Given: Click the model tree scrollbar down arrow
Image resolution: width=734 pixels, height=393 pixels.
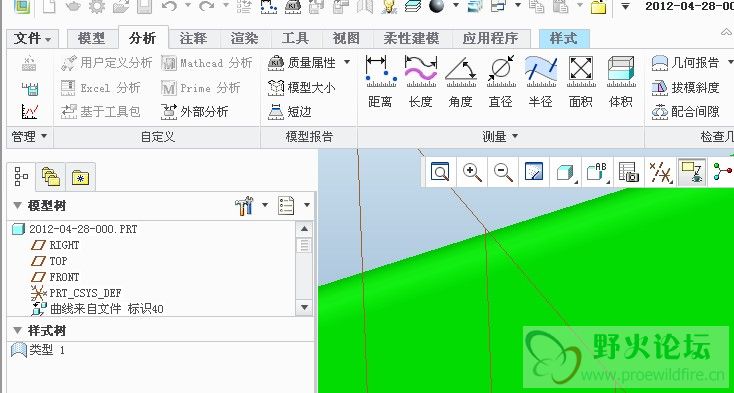Looking at the screenshot, I should [x=304, y=307].
